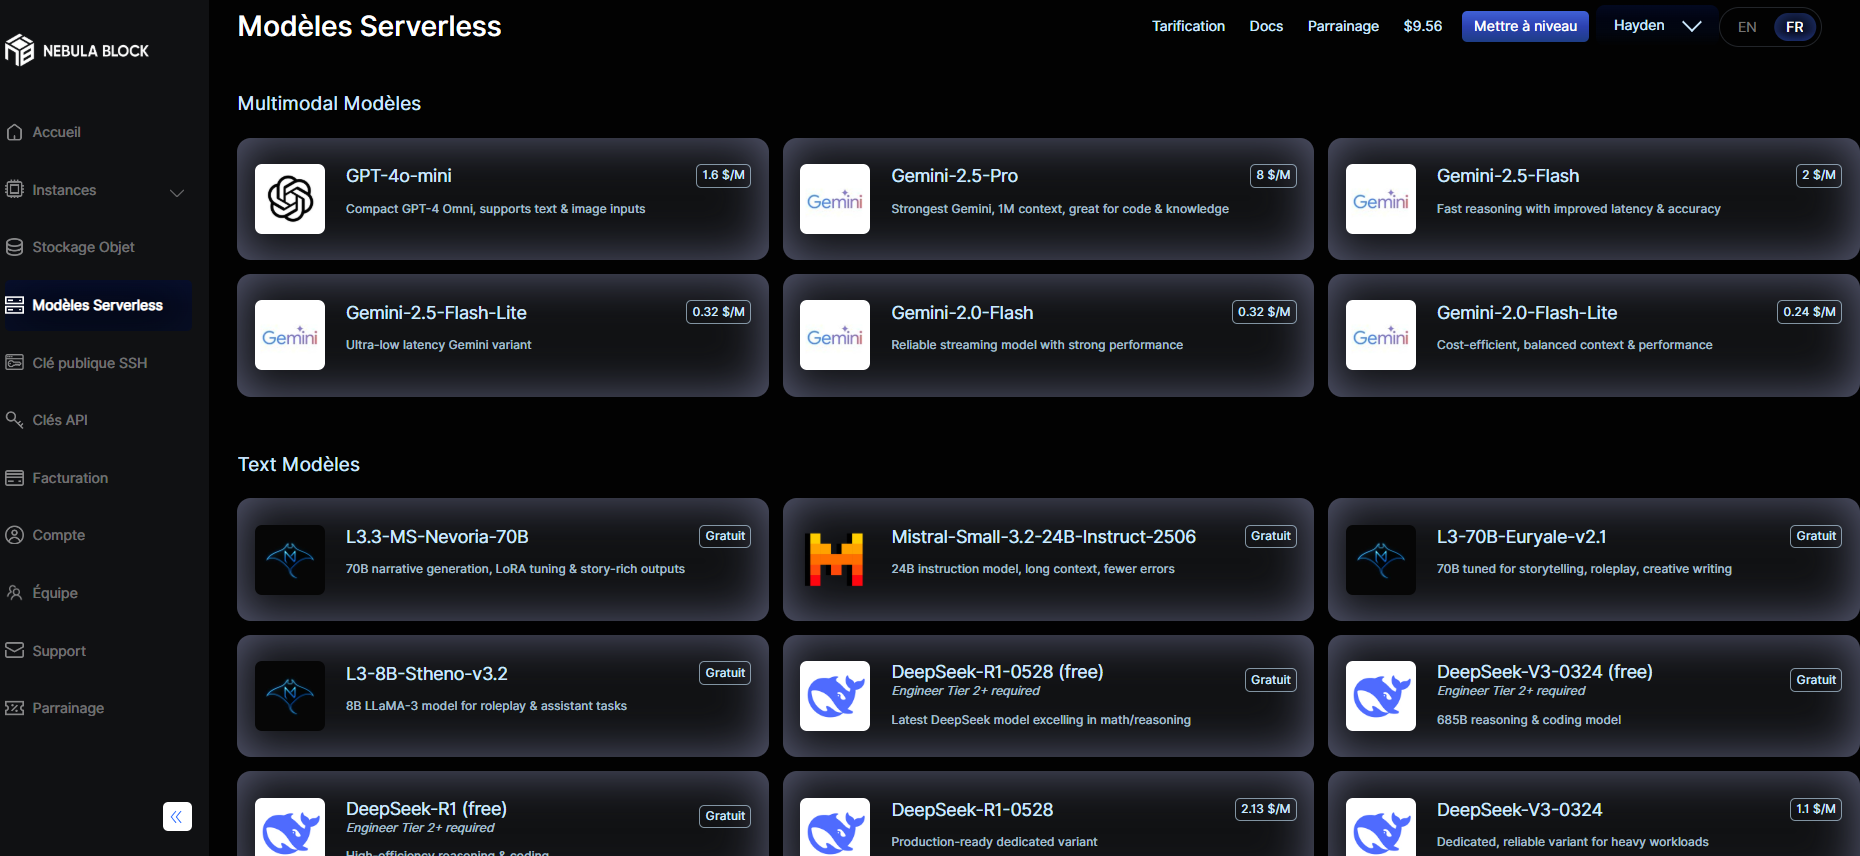Viewport: 1860px width, 856px height.
Task: Click the Équipe team icon
Action: (14, 593)
